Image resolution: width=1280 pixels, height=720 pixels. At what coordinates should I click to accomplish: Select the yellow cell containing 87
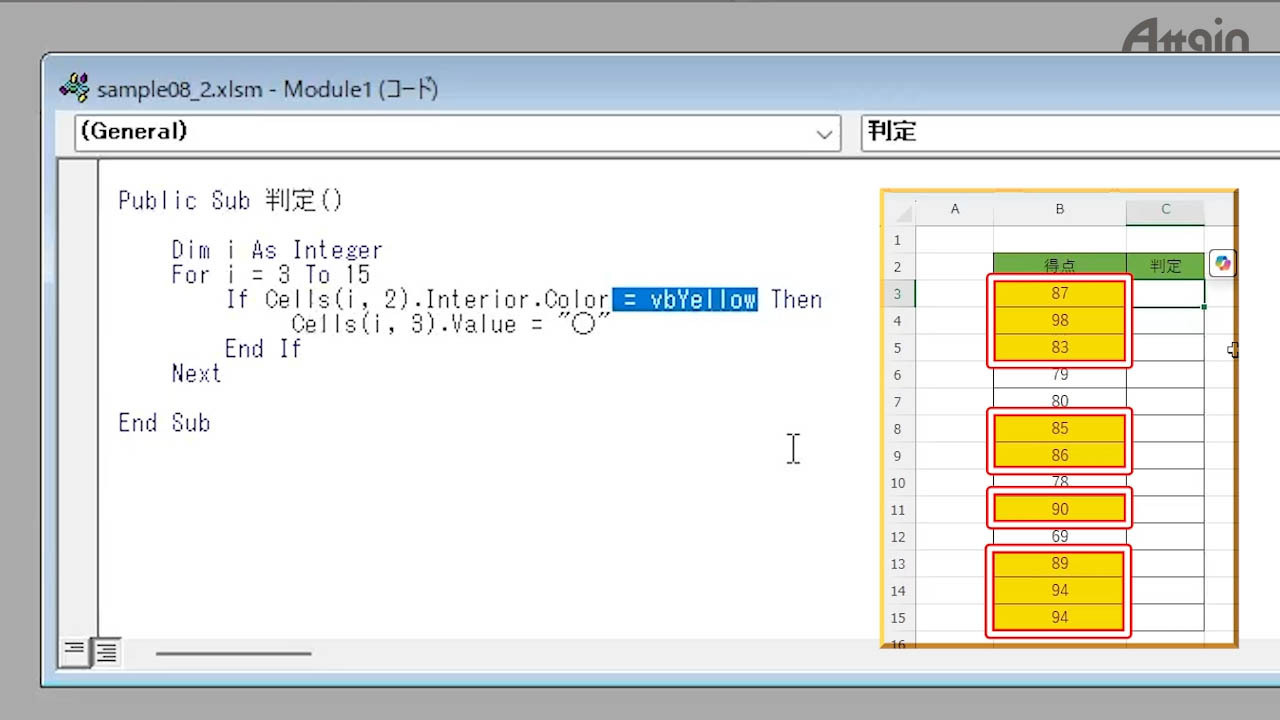(x=1059, y=293)
